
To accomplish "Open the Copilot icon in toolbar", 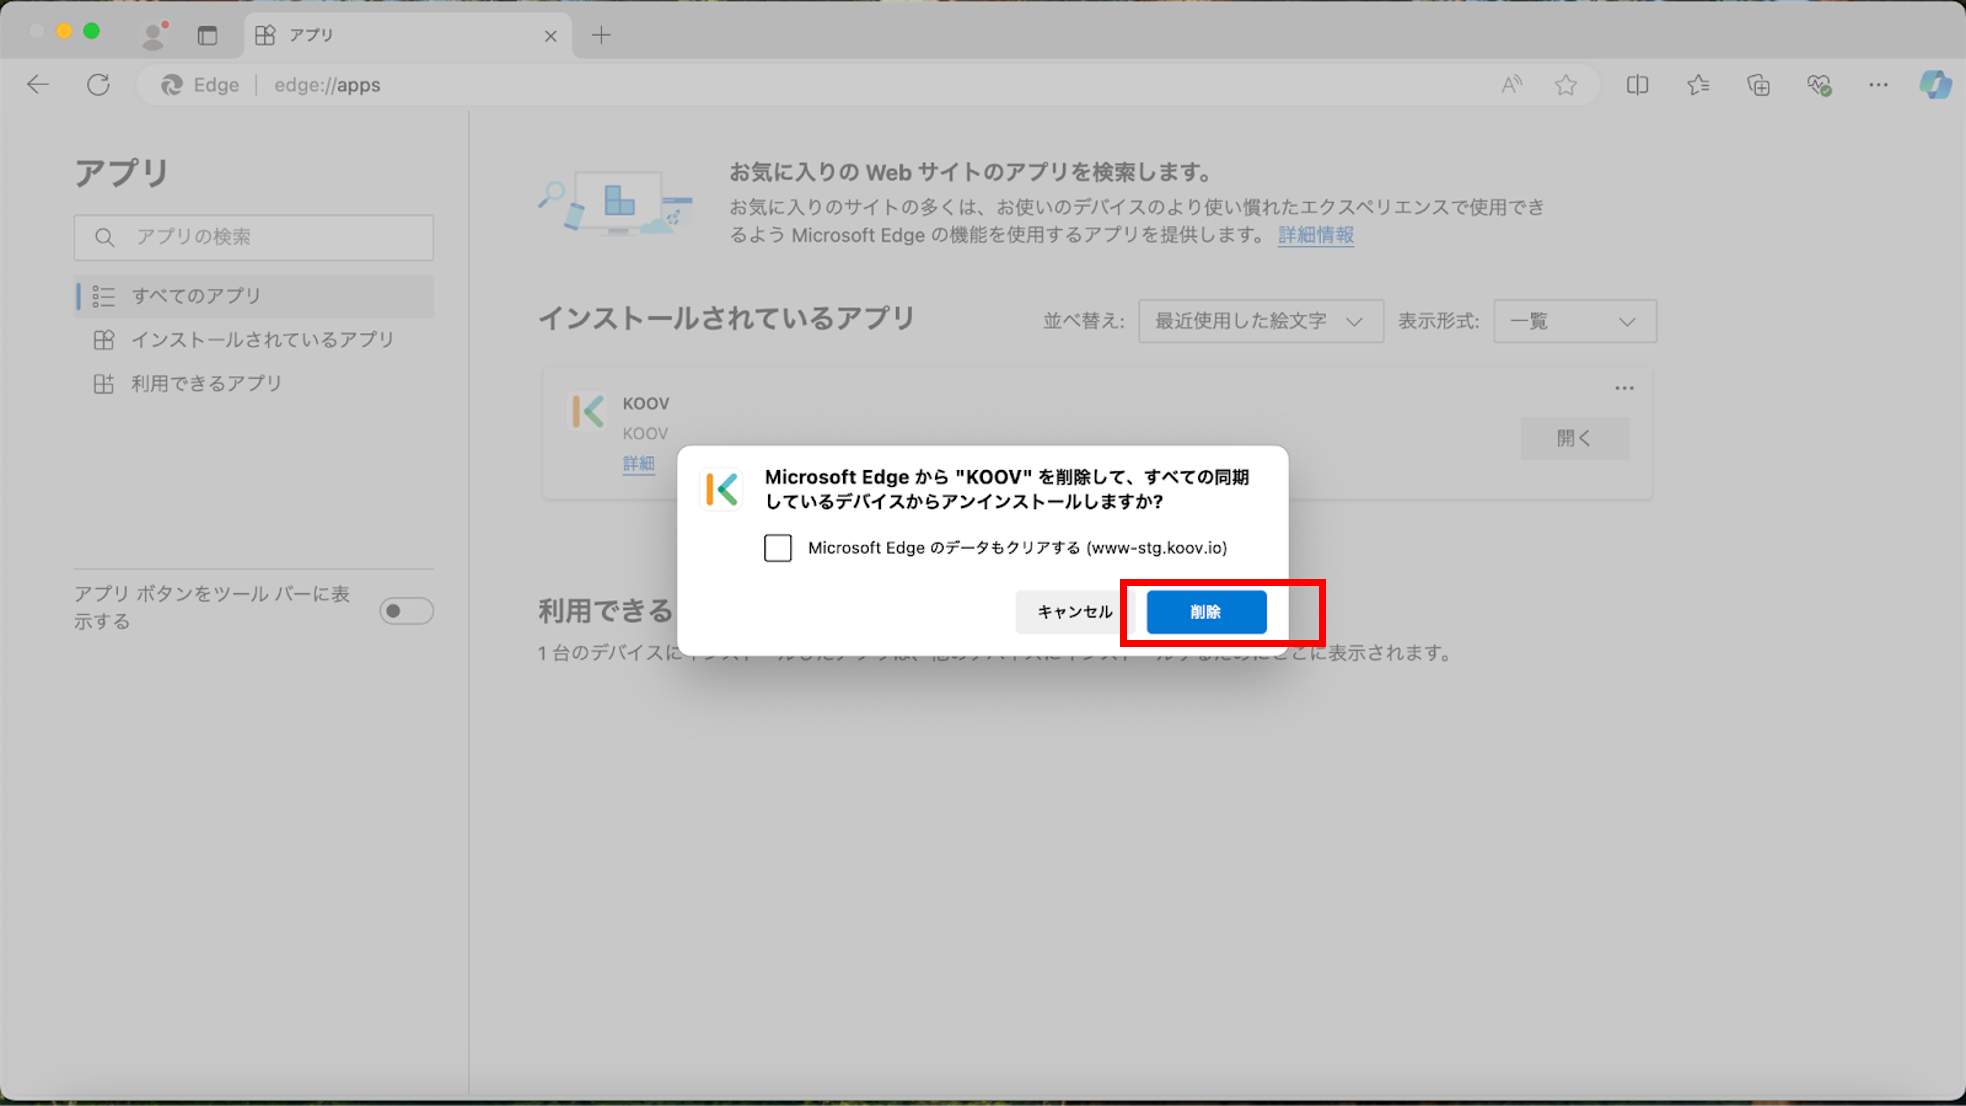I will pos(1936,85).
